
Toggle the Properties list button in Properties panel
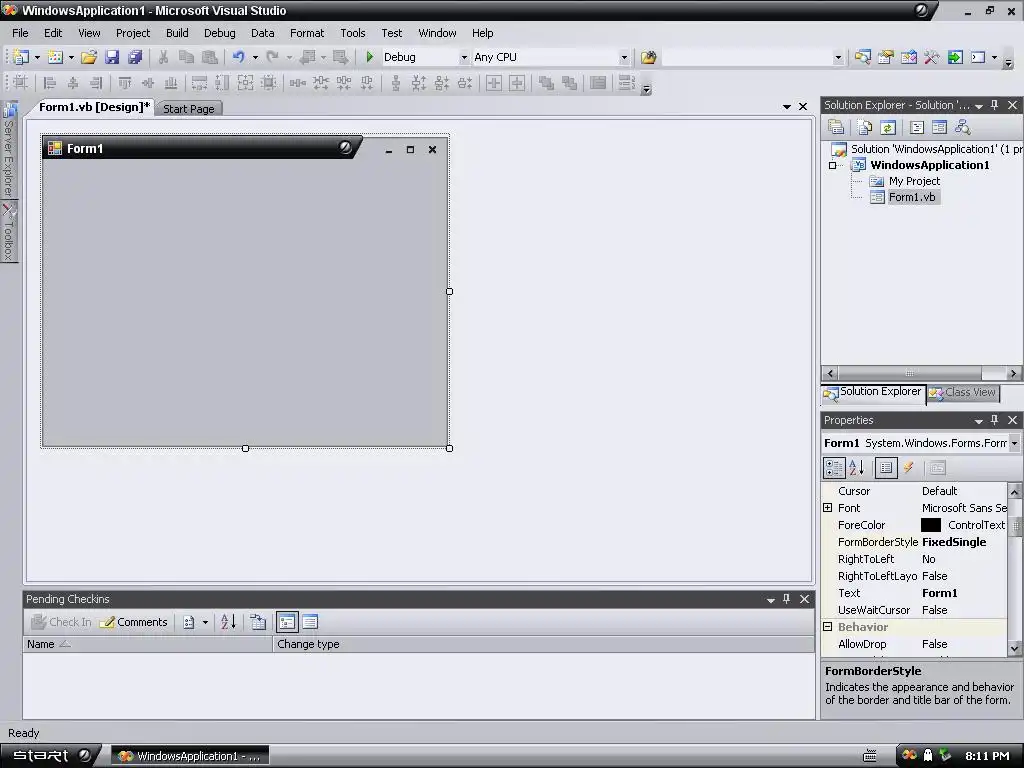pos(886,468)
